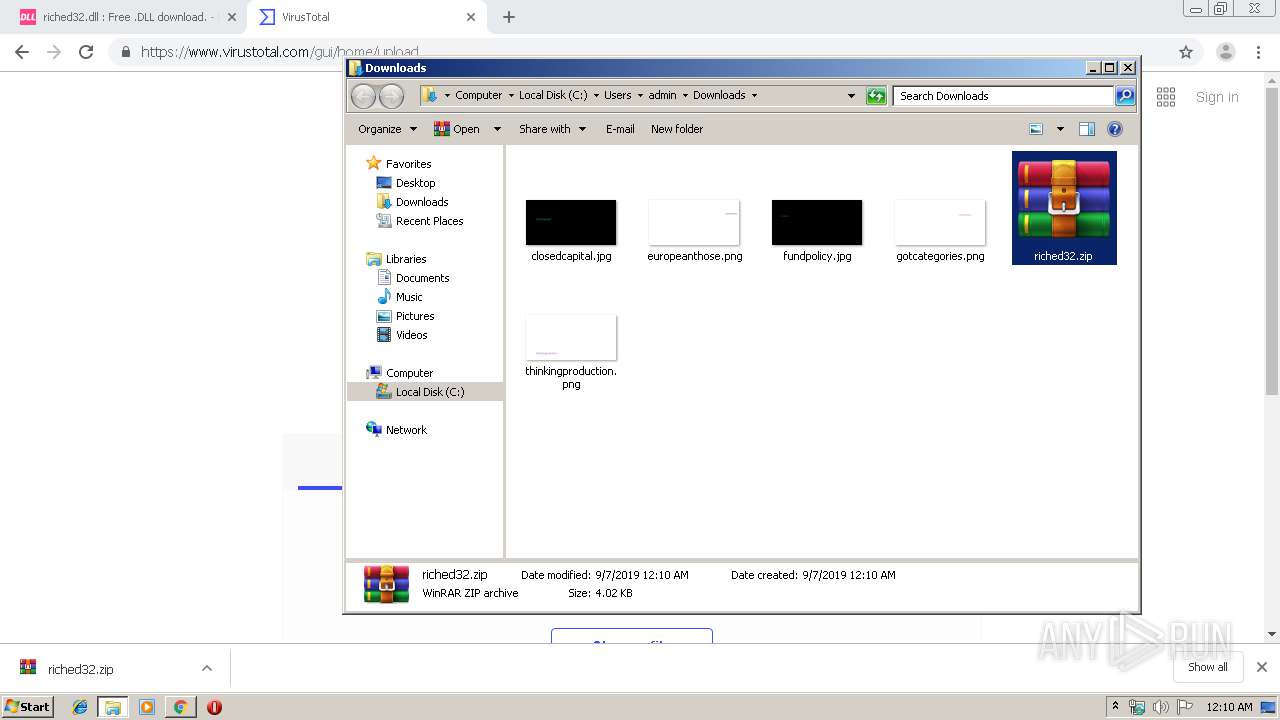Go back in the Downloads window
The image size is (1280, 720).
pyautogui.click(x=363, y=95)
